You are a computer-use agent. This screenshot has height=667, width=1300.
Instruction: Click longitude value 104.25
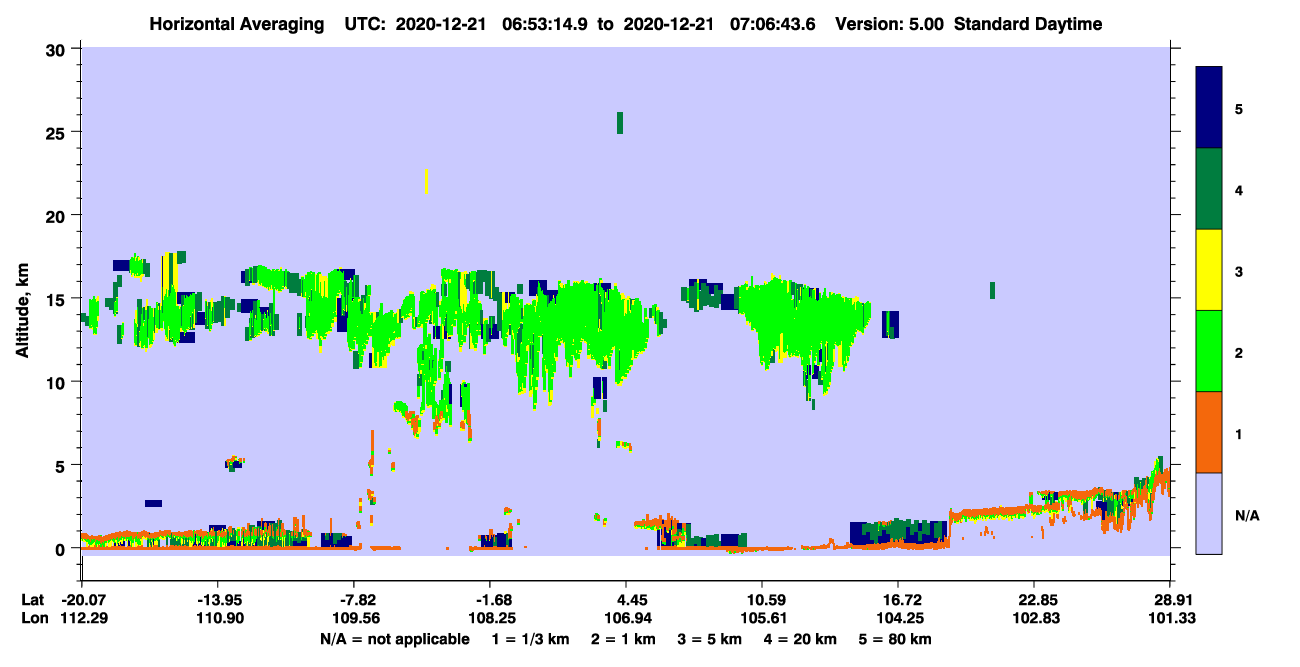coord(898,619)
